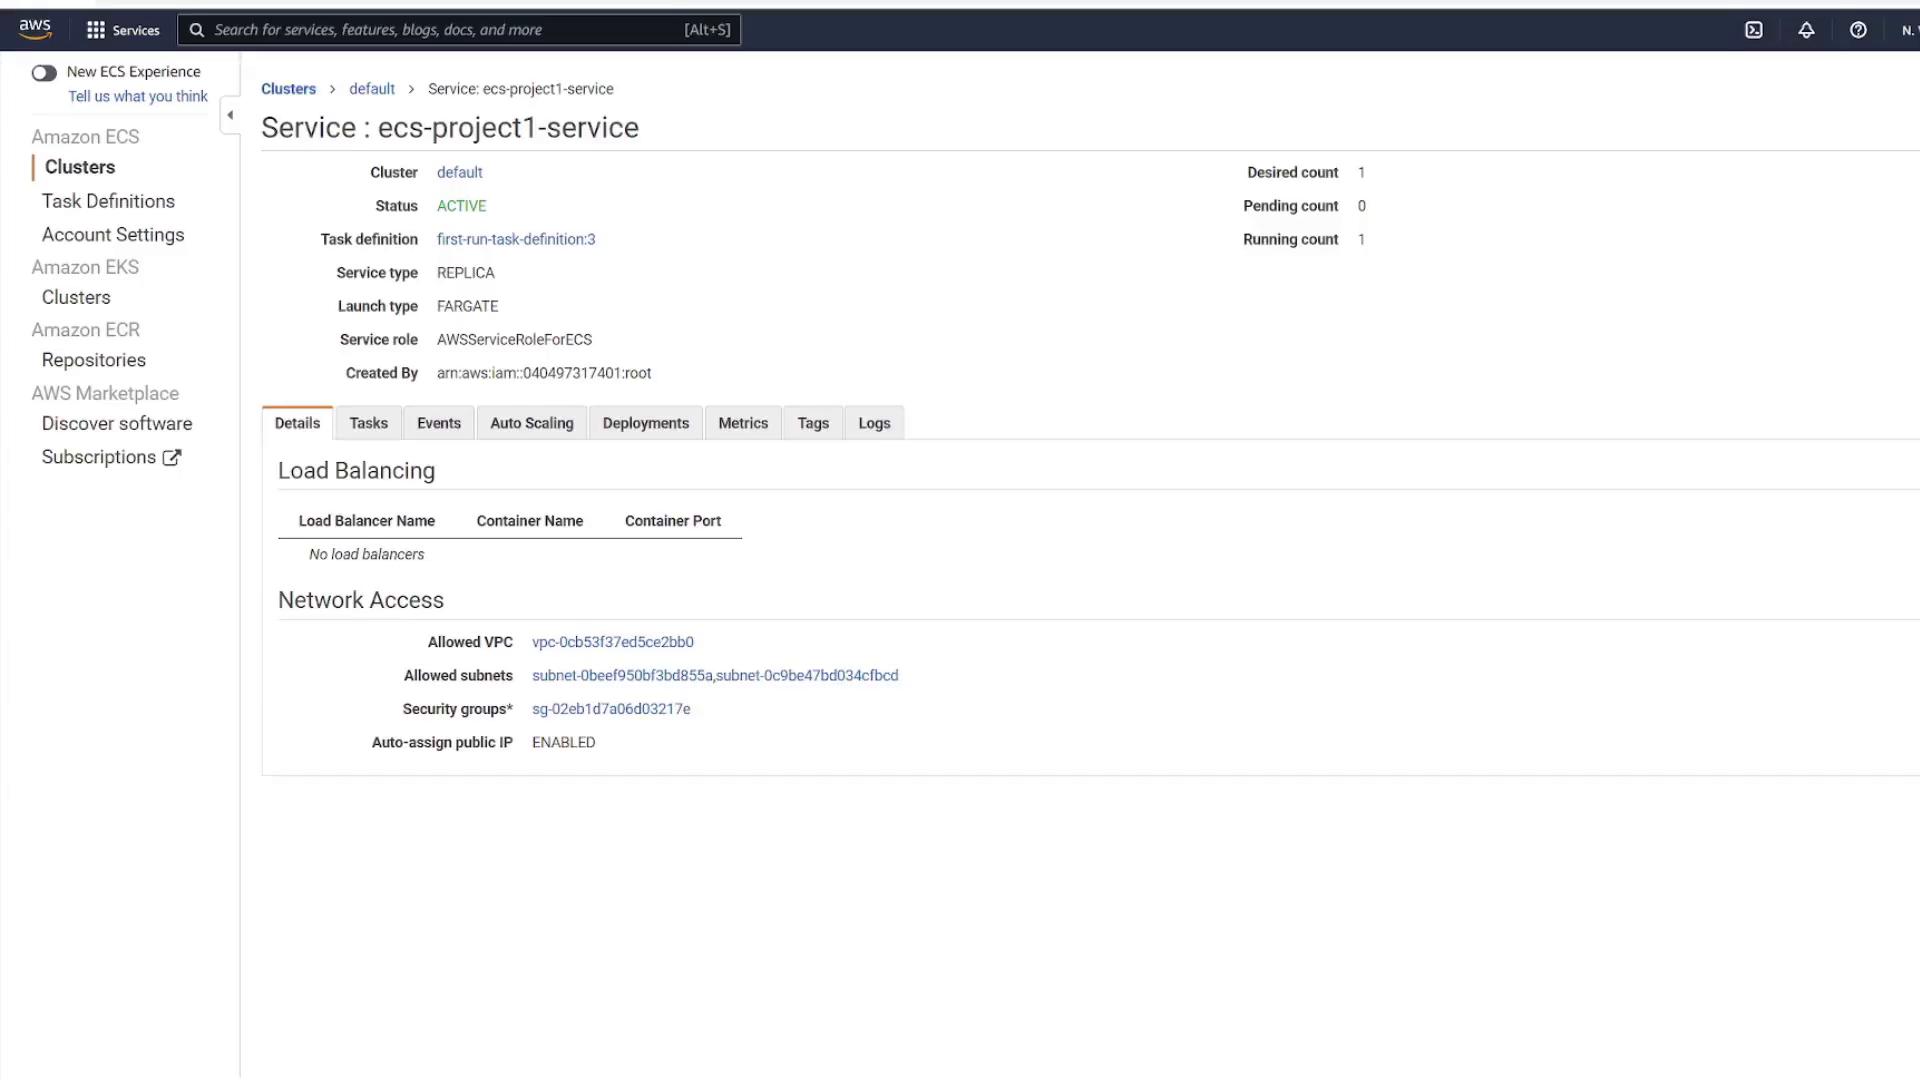Click the Clusters breadcrumb link
The height and width of the screenshot is (1080, 1920).
288,89
